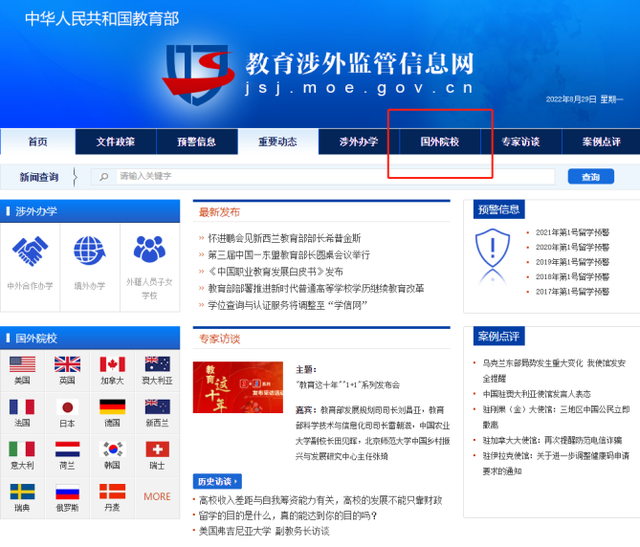Viewport: 640px width, 547px height.
Task: Click the United States flag icon
Action: (x=22, y=364)
